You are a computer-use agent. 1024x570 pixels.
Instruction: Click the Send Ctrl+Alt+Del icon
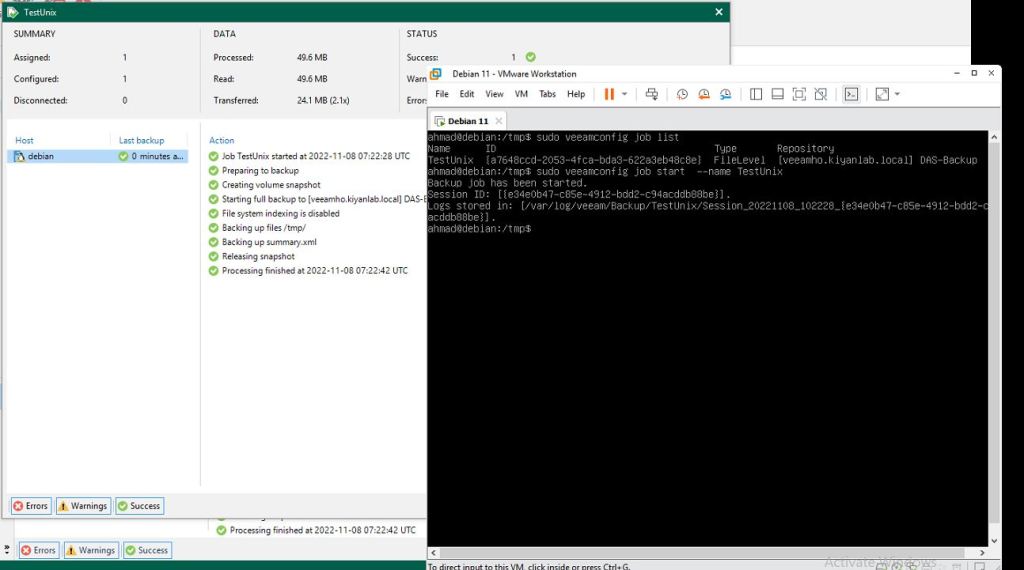coord(652,94)
